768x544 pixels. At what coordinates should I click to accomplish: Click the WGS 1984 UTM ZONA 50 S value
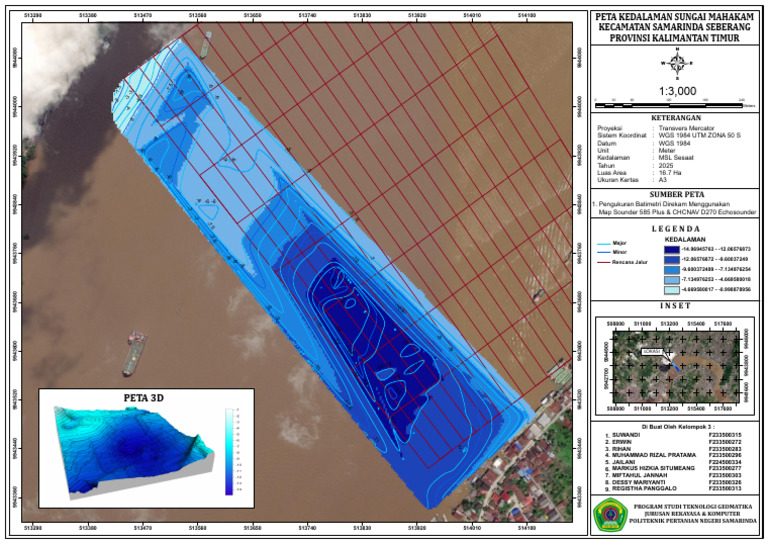coord(699,135)
